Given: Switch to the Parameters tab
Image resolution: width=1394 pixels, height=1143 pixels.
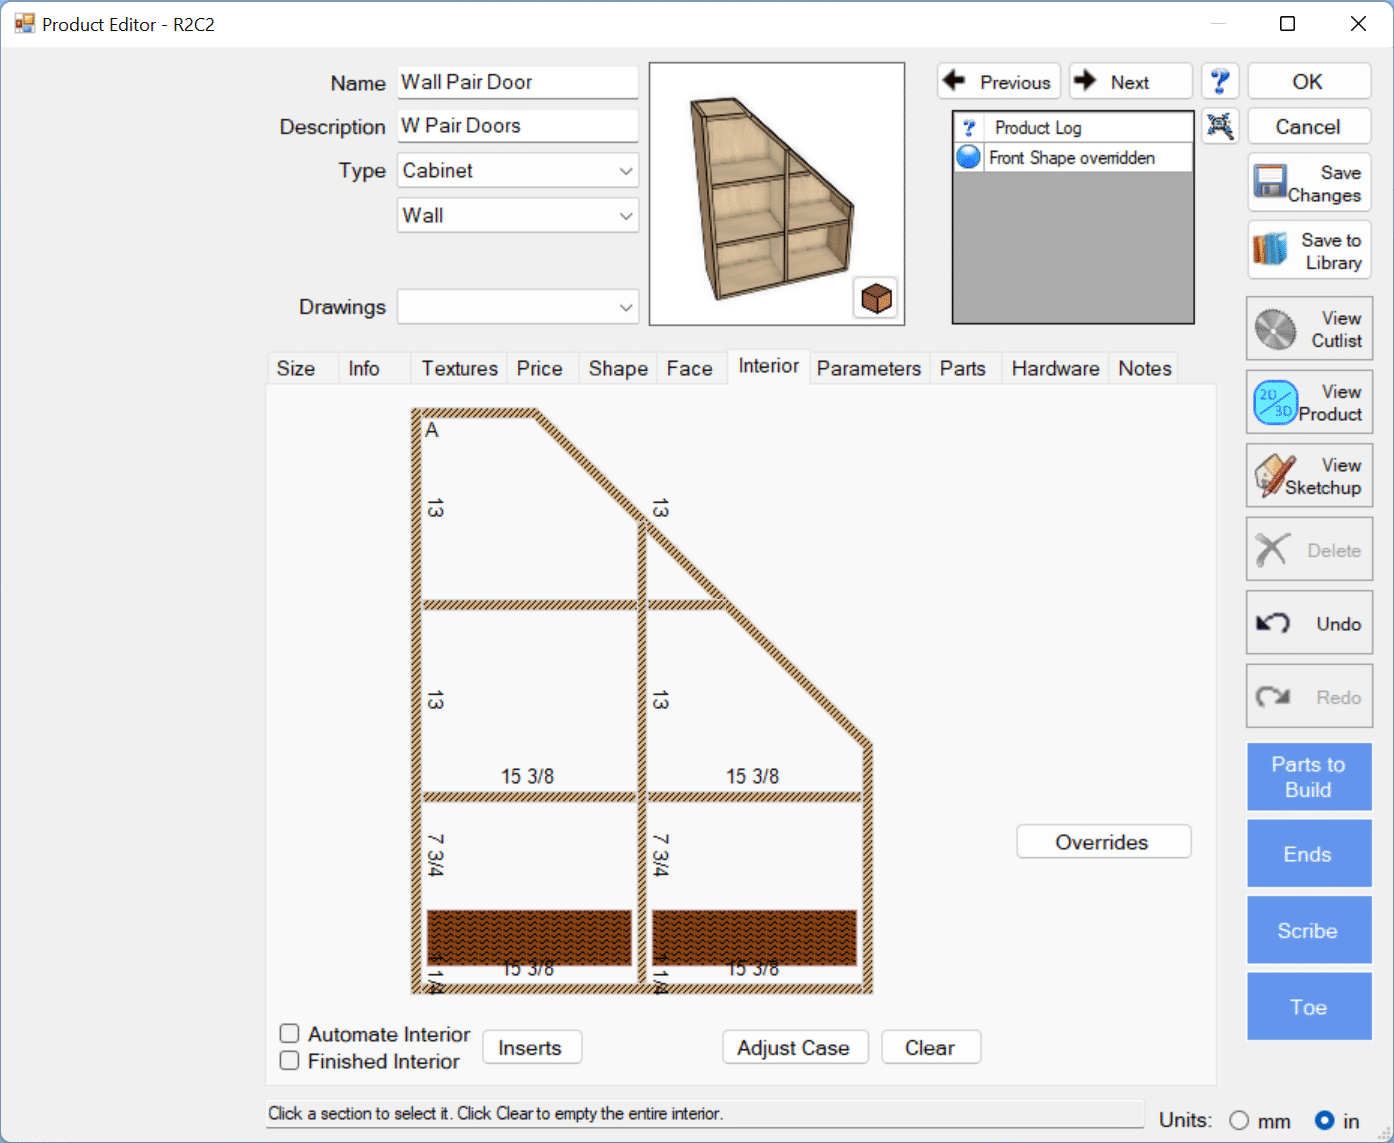Looking at the screenshot, I should click(868, 368).
